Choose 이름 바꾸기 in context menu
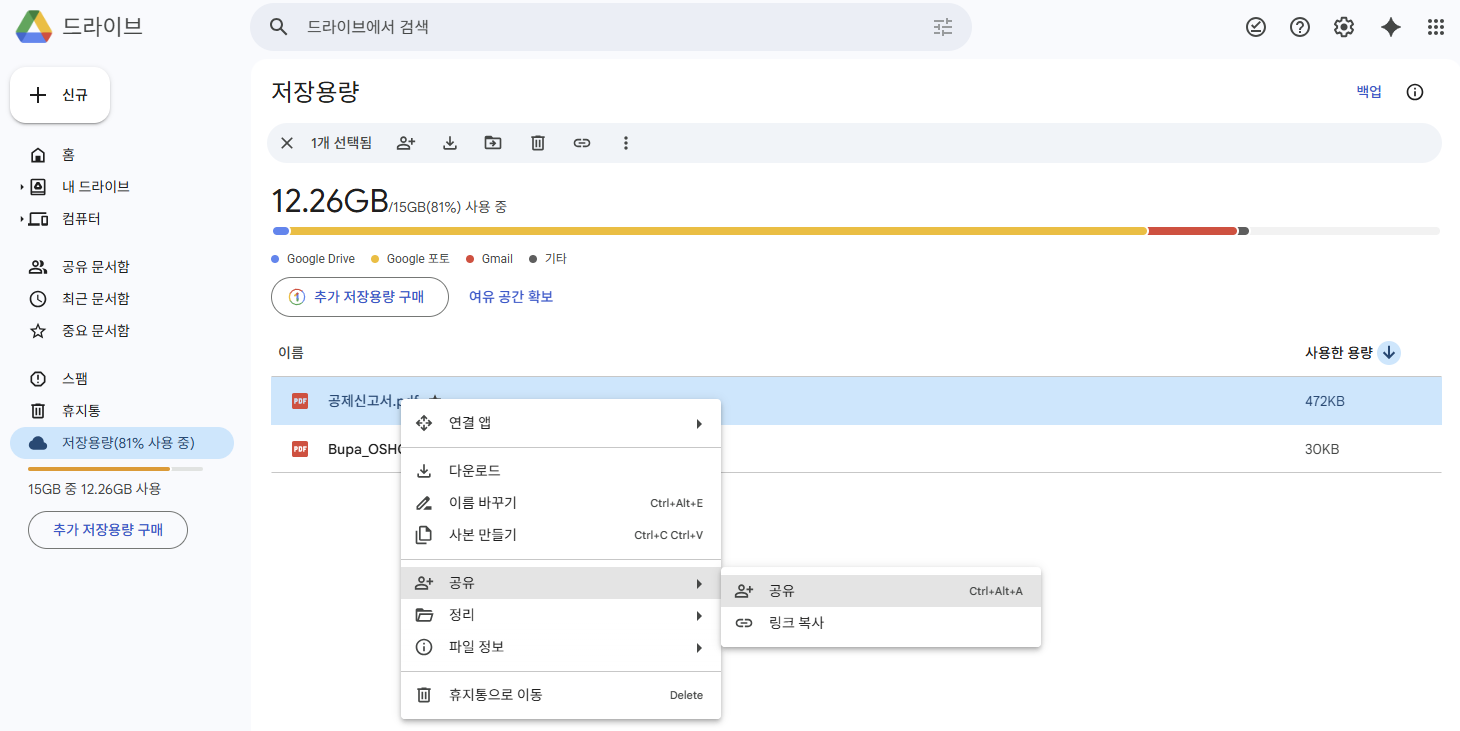The height and width of the screenshot is (731, 1460). pos(561,503)
